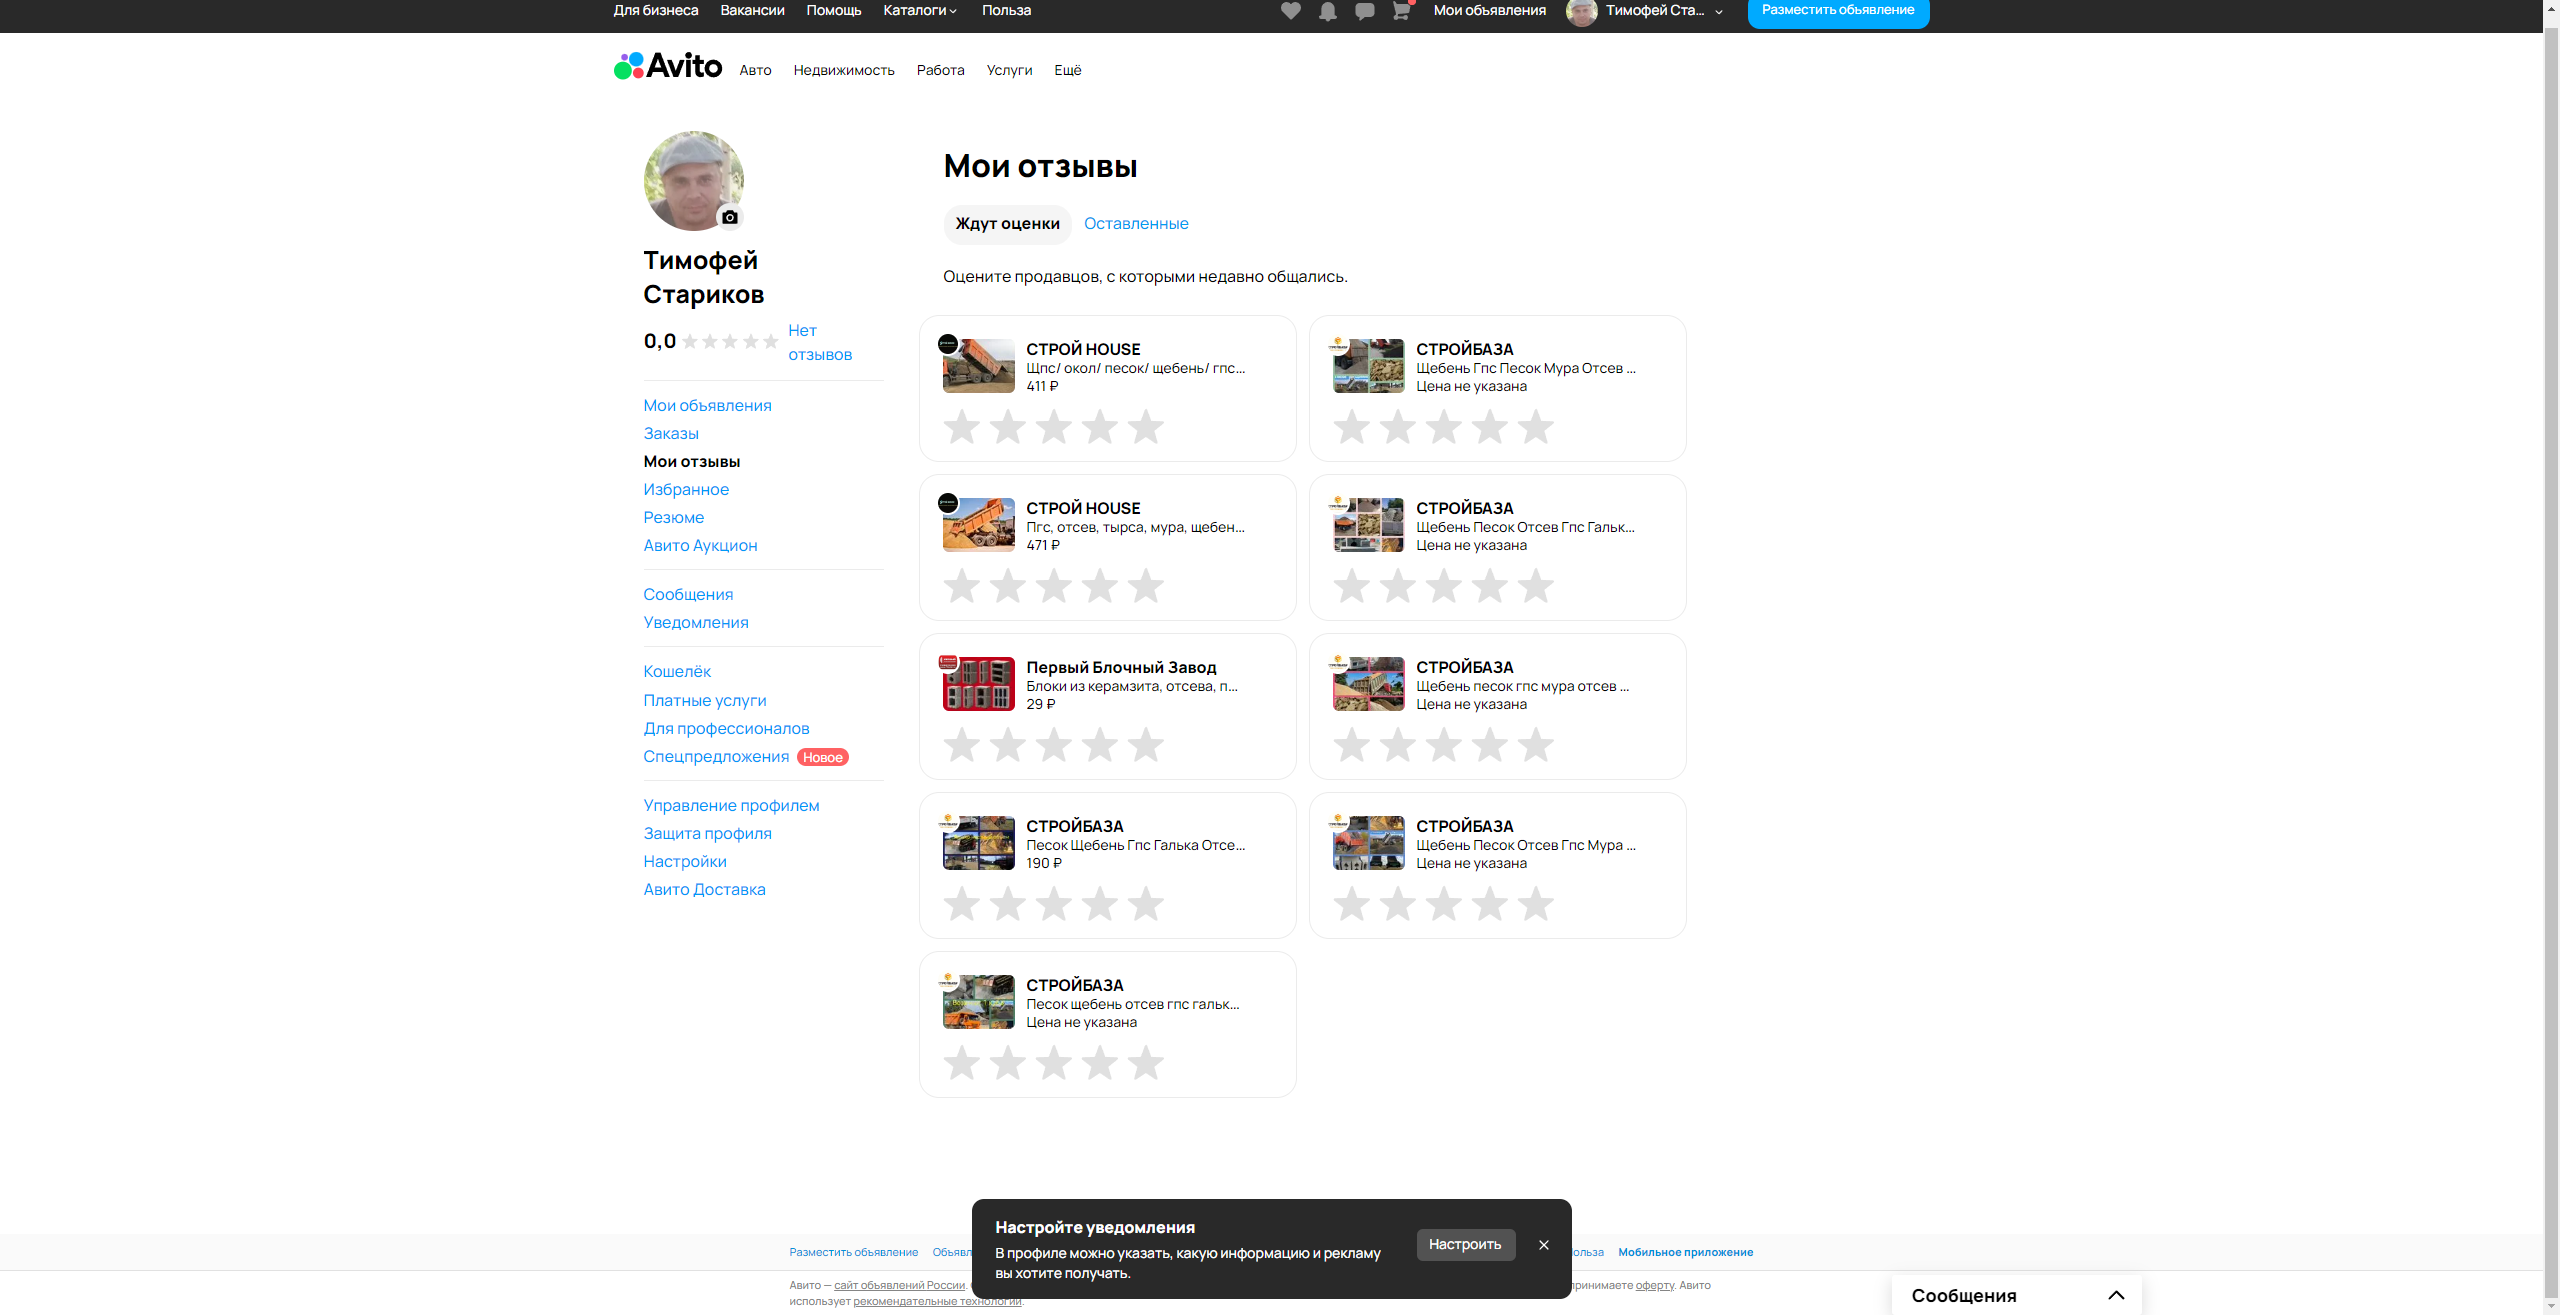Open the shopping cart icon

pyautogui.click(x=1401, y=11)
